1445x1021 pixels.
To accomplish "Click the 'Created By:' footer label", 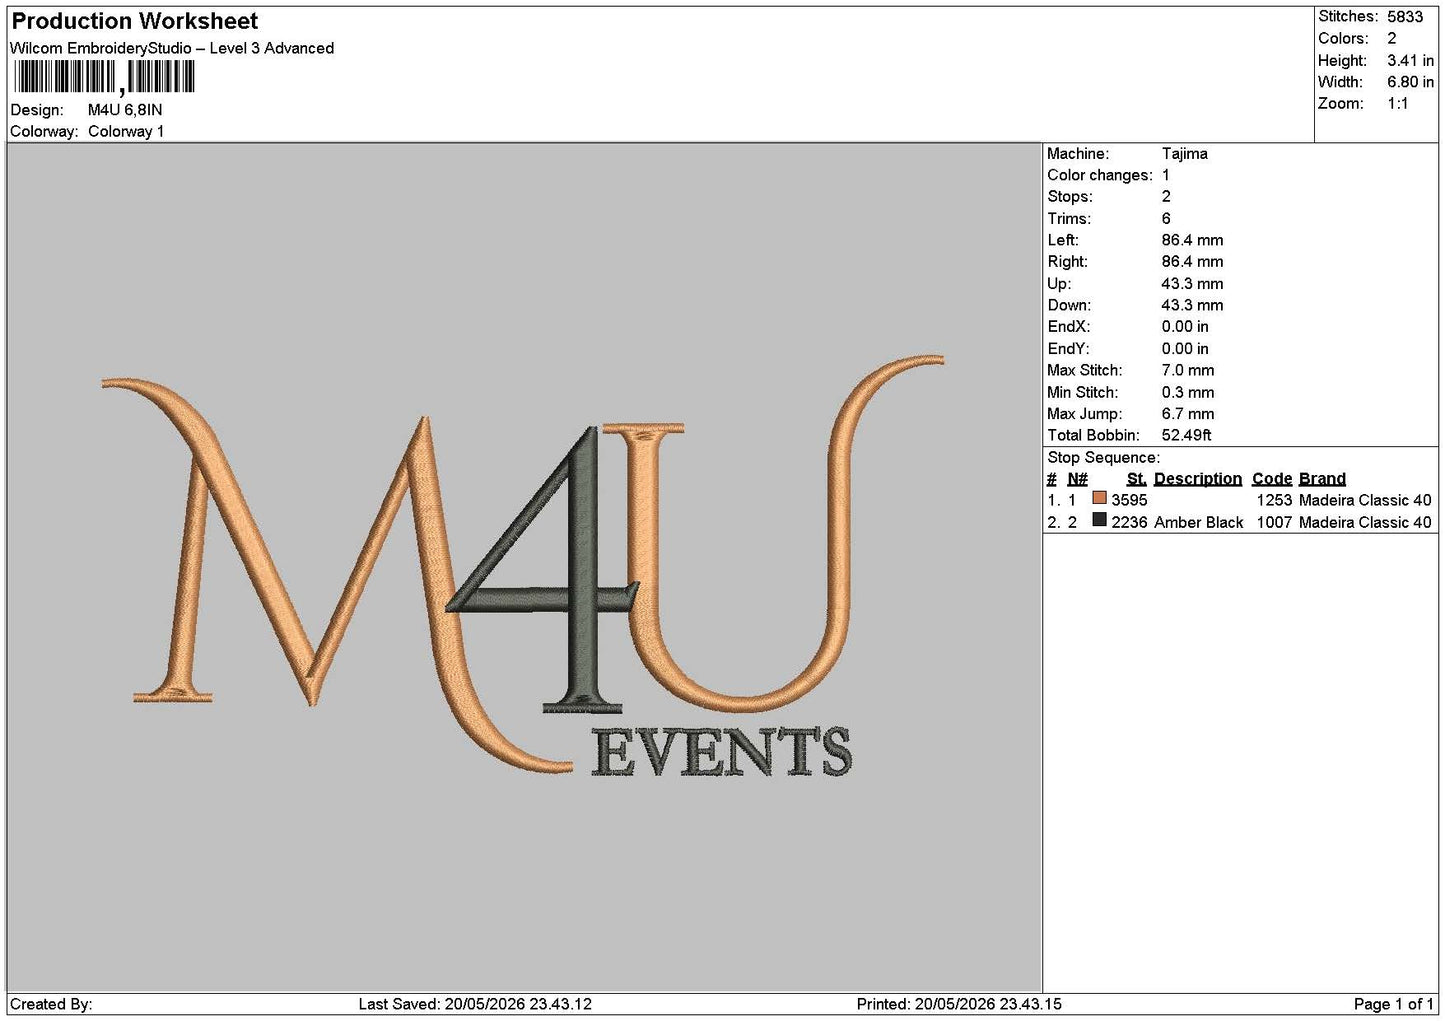I will tap(51, 1004).
